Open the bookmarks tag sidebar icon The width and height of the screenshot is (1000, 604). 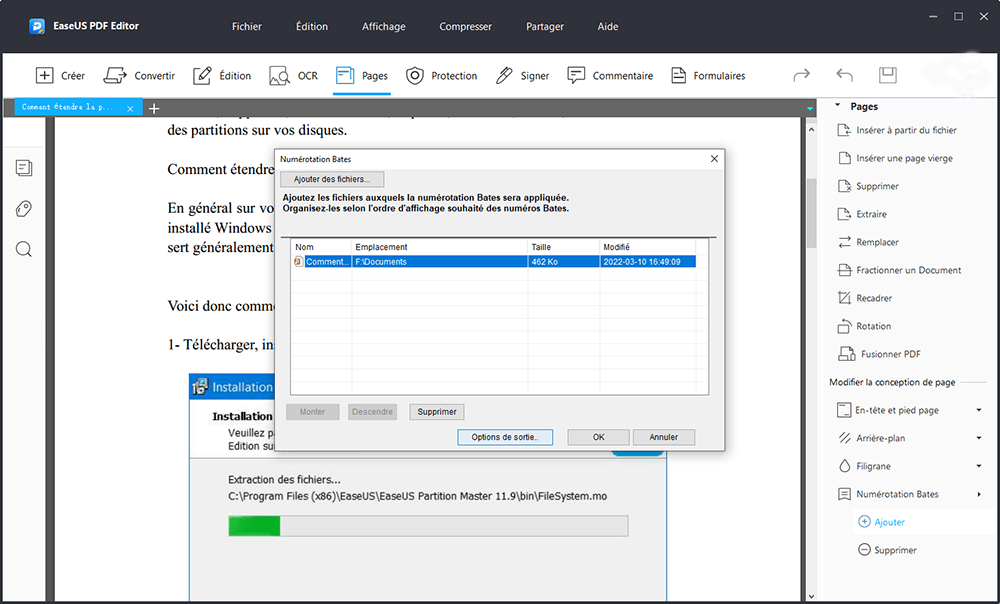24,209
